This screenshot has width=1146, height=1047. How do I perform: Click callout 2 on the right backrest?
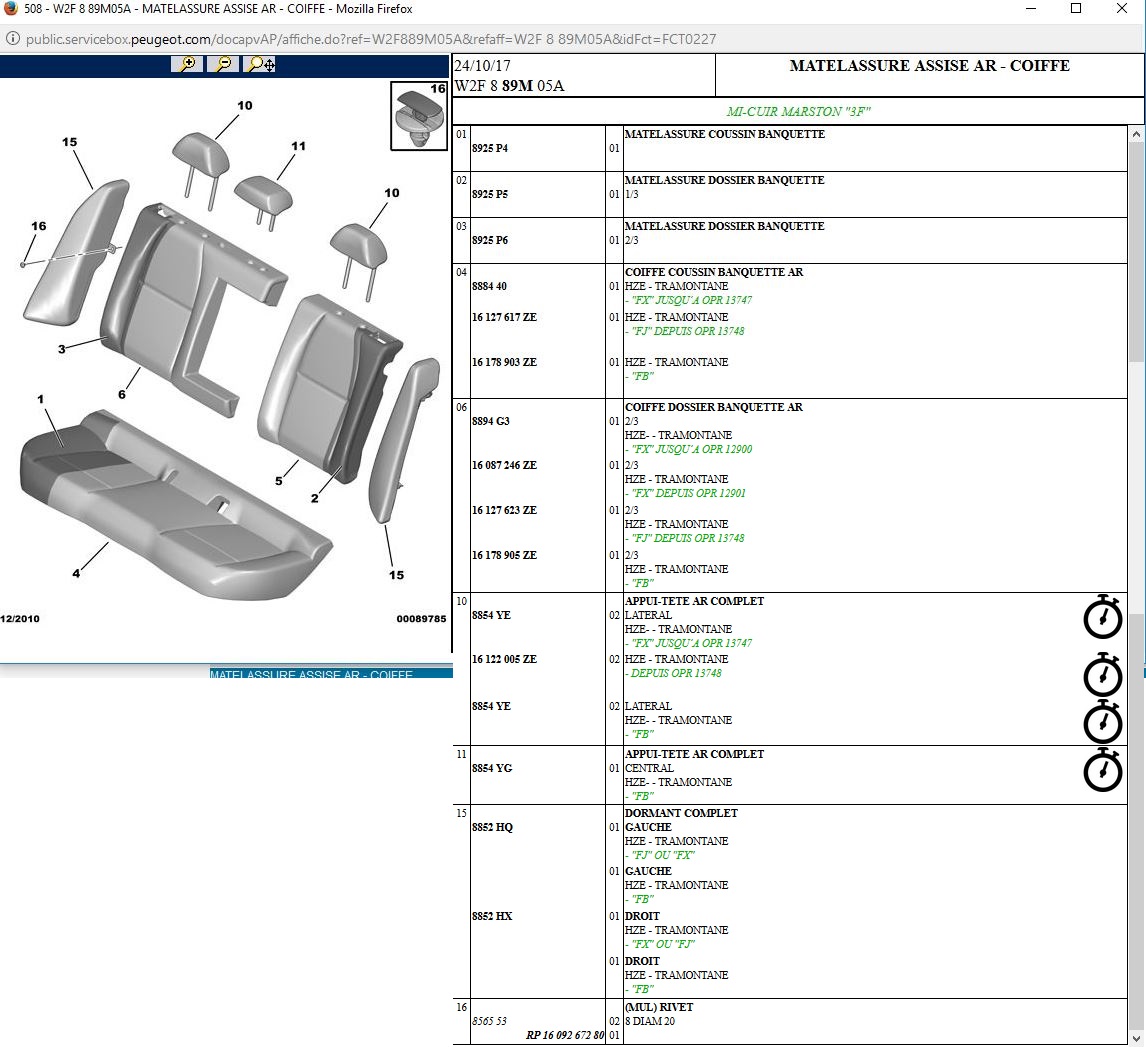coord(314,499)
